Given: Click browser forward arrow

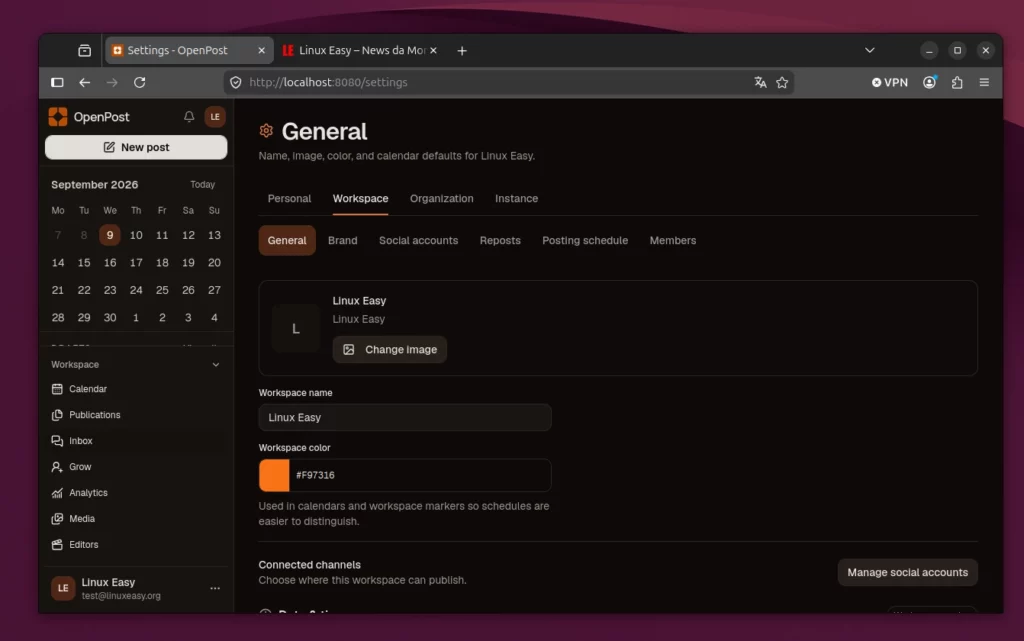Looking at the screenshot, I should pyautogui.click(x=112, y=82).
